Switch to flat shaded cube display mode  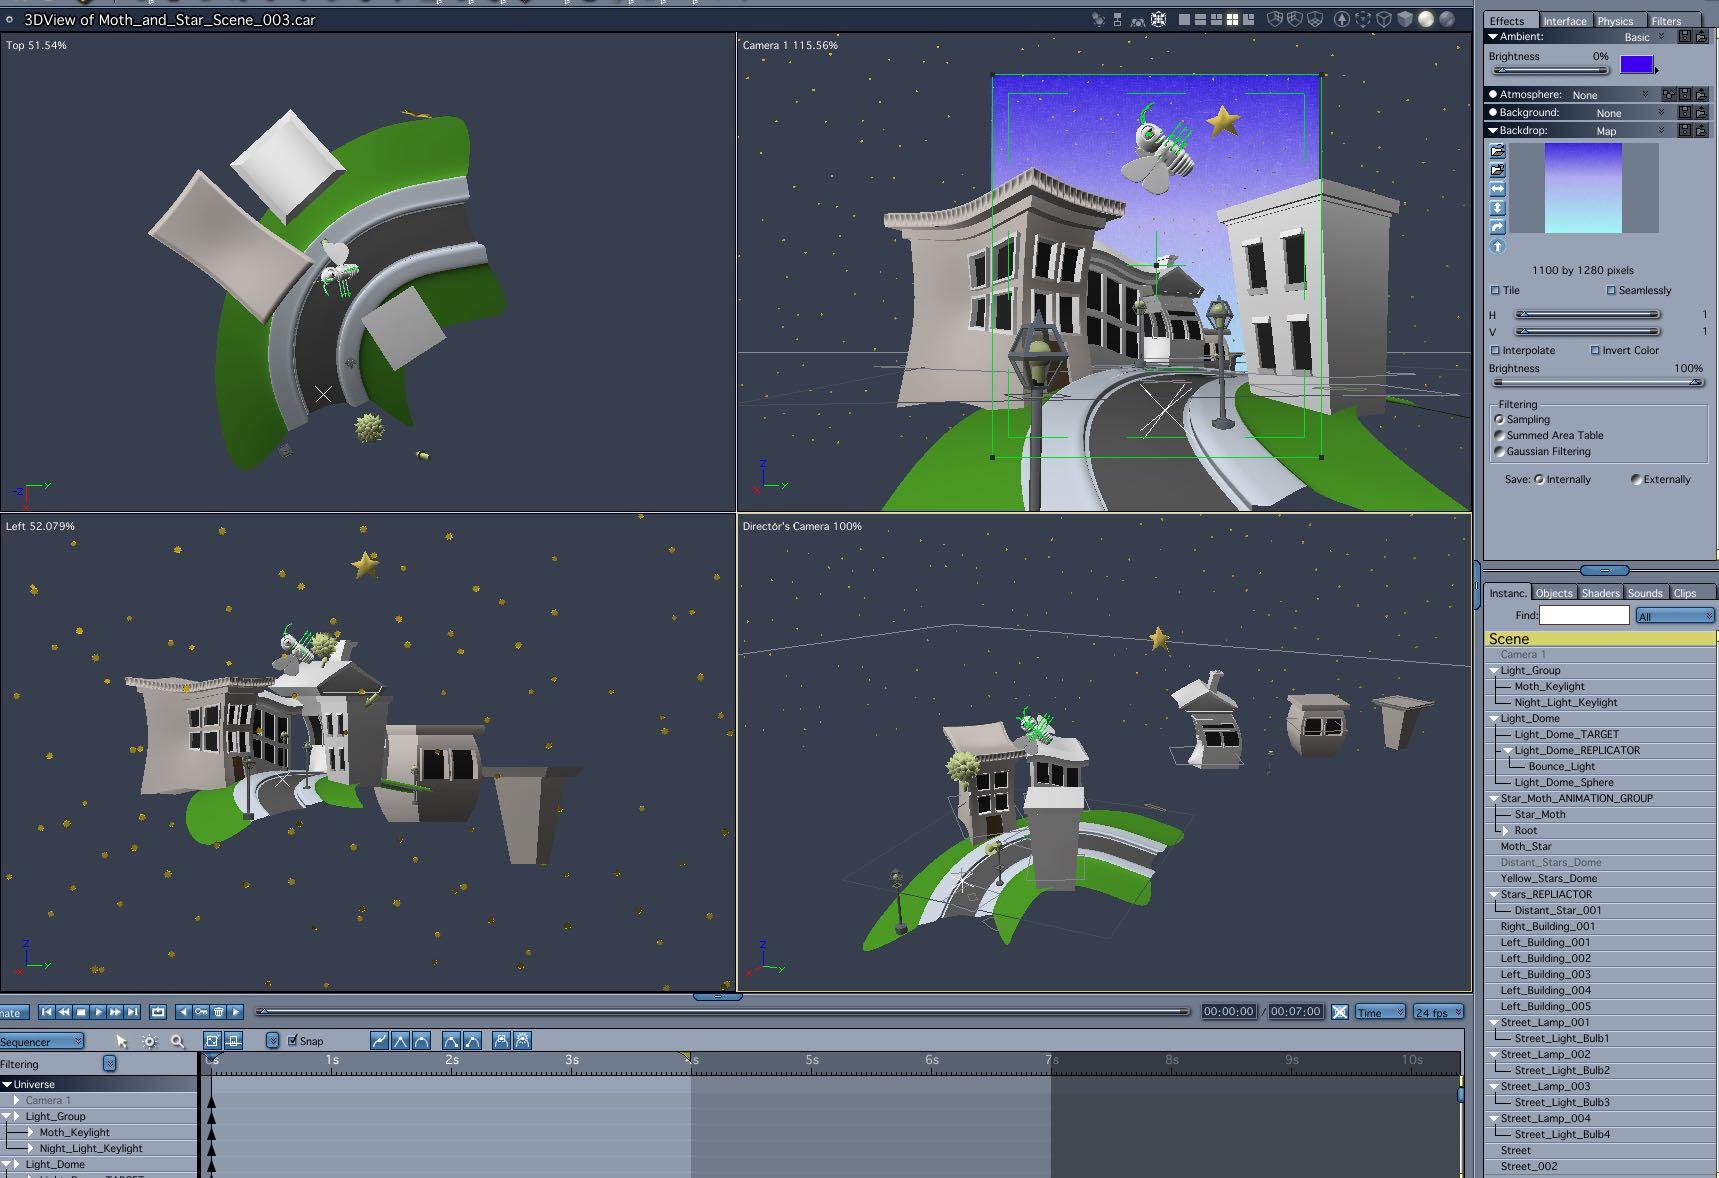(1405, 19)
